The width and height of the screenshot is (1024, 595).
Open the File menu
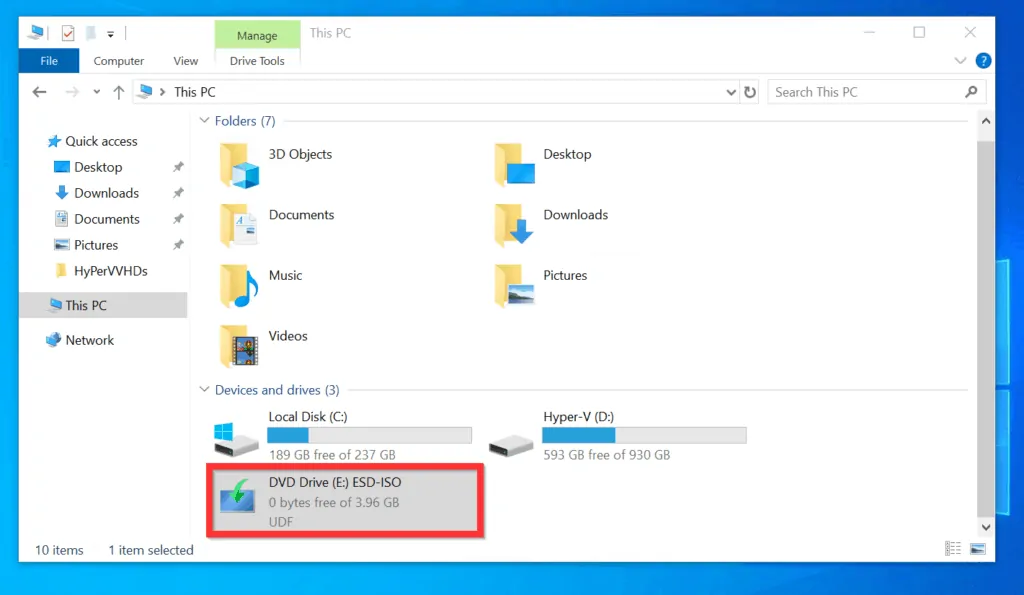[48, 61]
